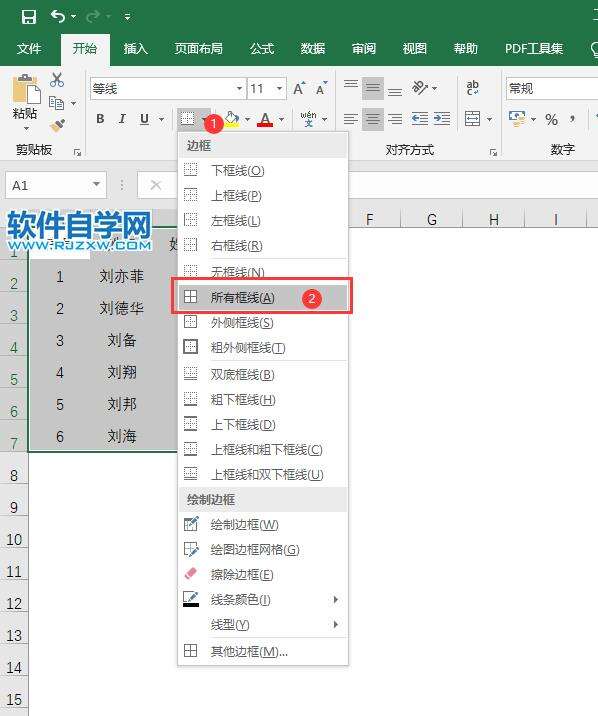Choose 下框线(O) bottom border

pos(263,171)
